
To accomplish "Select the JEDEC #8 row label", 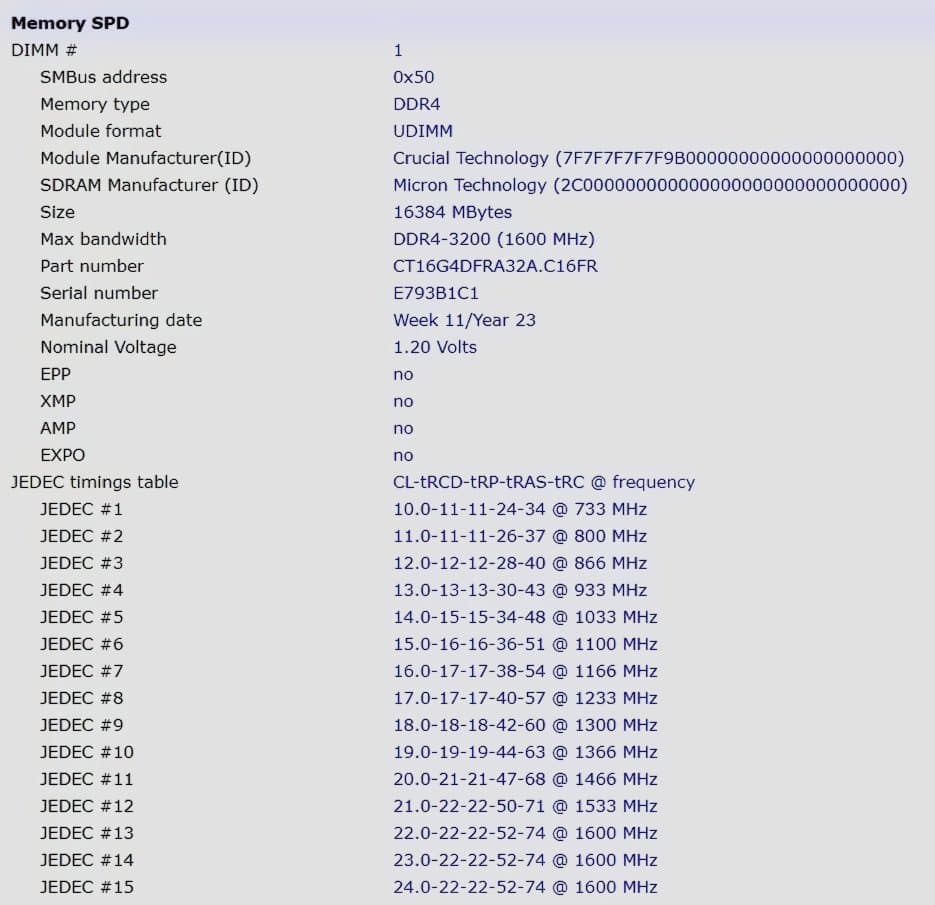I will 81,698.
